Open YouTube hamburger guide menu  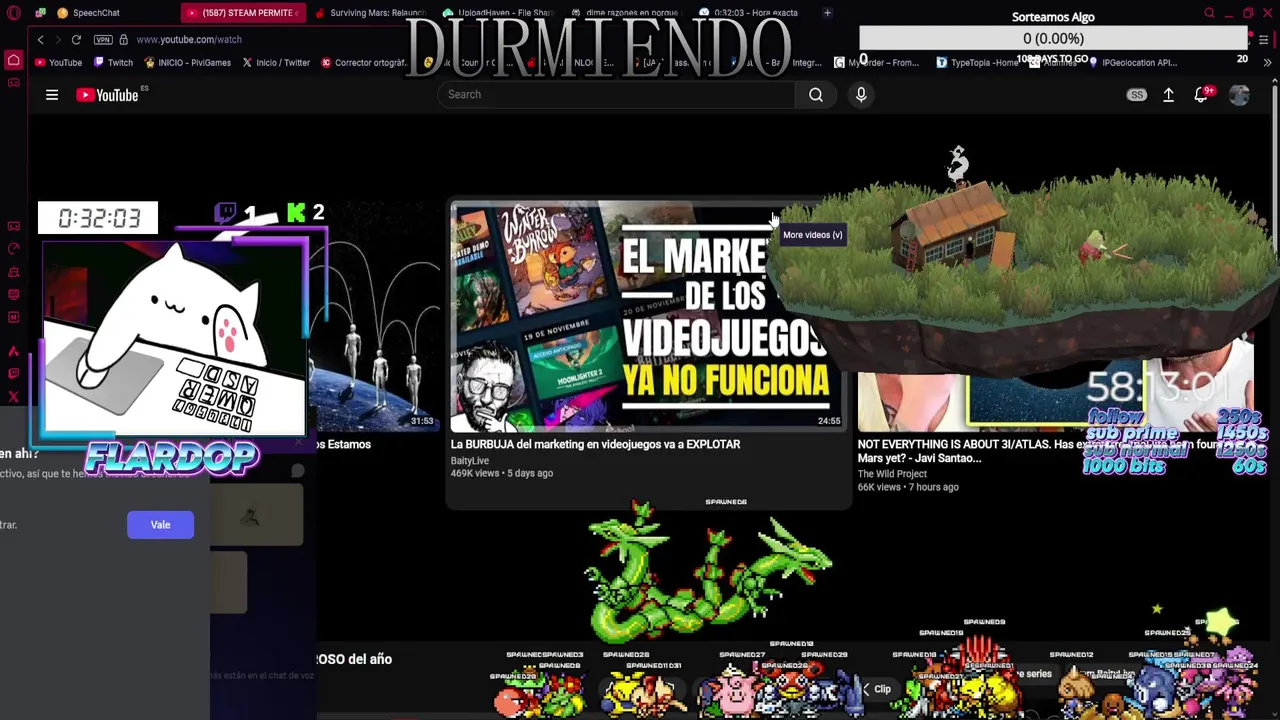coord(52,95)
